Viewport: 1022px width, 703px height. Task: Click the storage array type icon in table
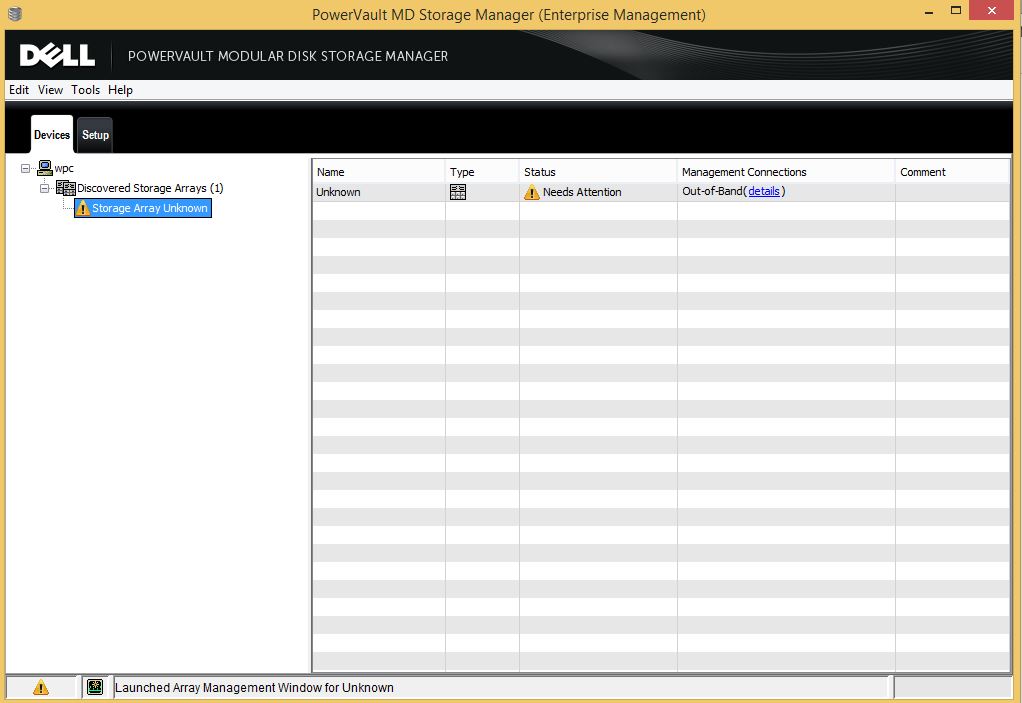458,192
